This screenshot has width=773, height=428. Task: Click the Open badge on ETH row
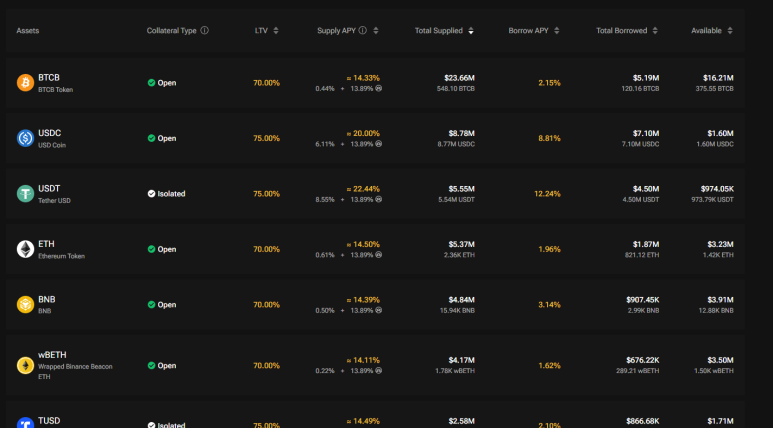click(x=162, y=249)
